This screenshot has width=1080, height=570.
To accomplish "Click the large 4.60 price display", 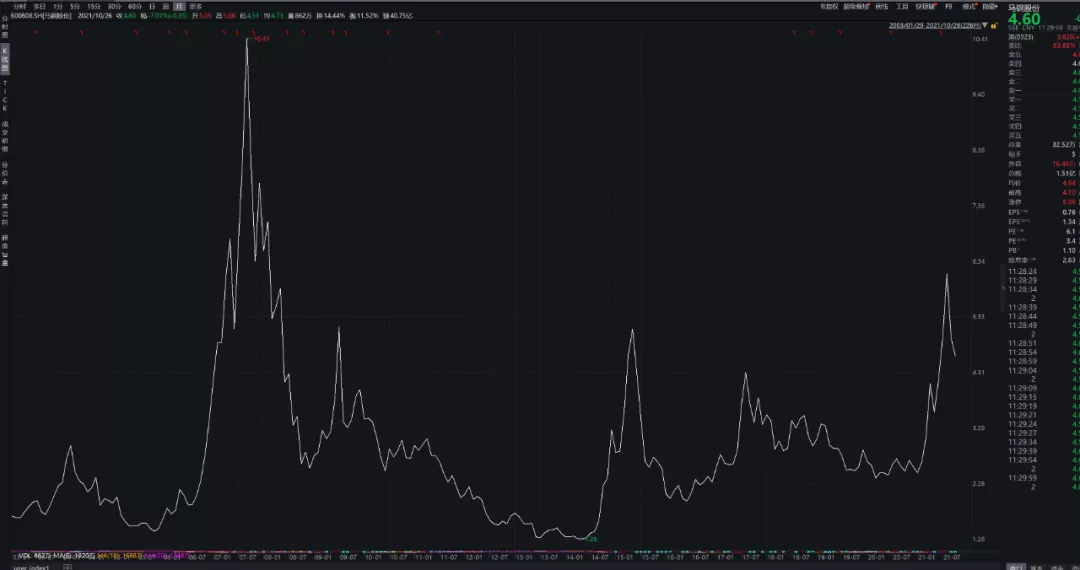I will click(x=1024, y=19).
